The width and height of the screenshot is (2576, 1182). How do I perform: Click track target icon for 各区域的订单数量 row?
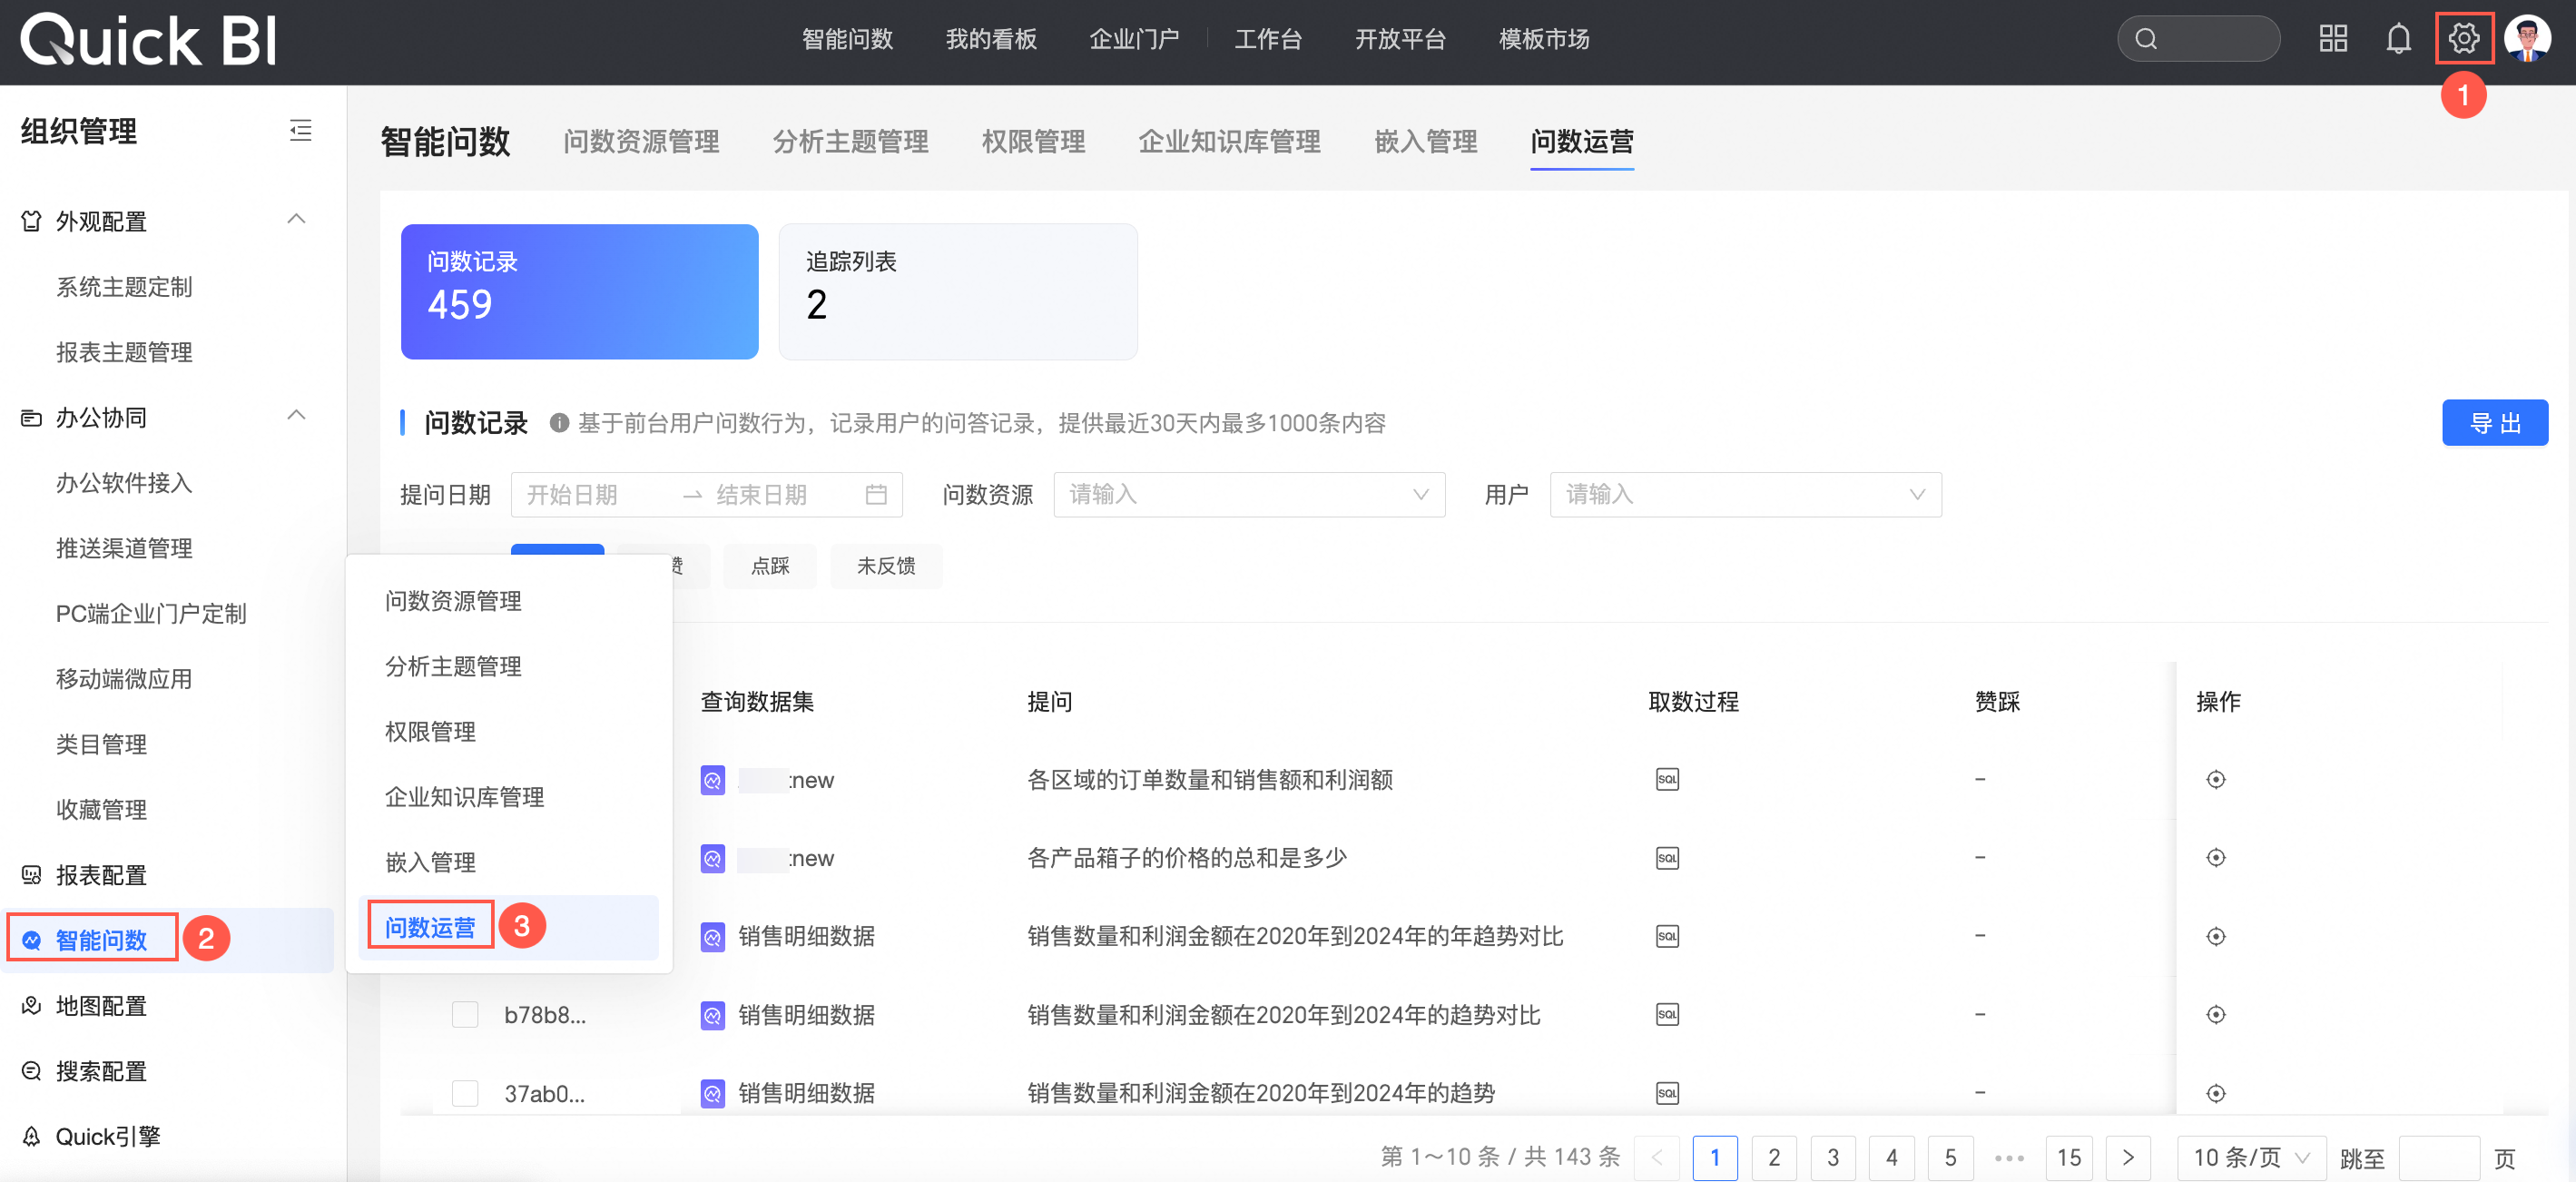(x=2215, y=779)
